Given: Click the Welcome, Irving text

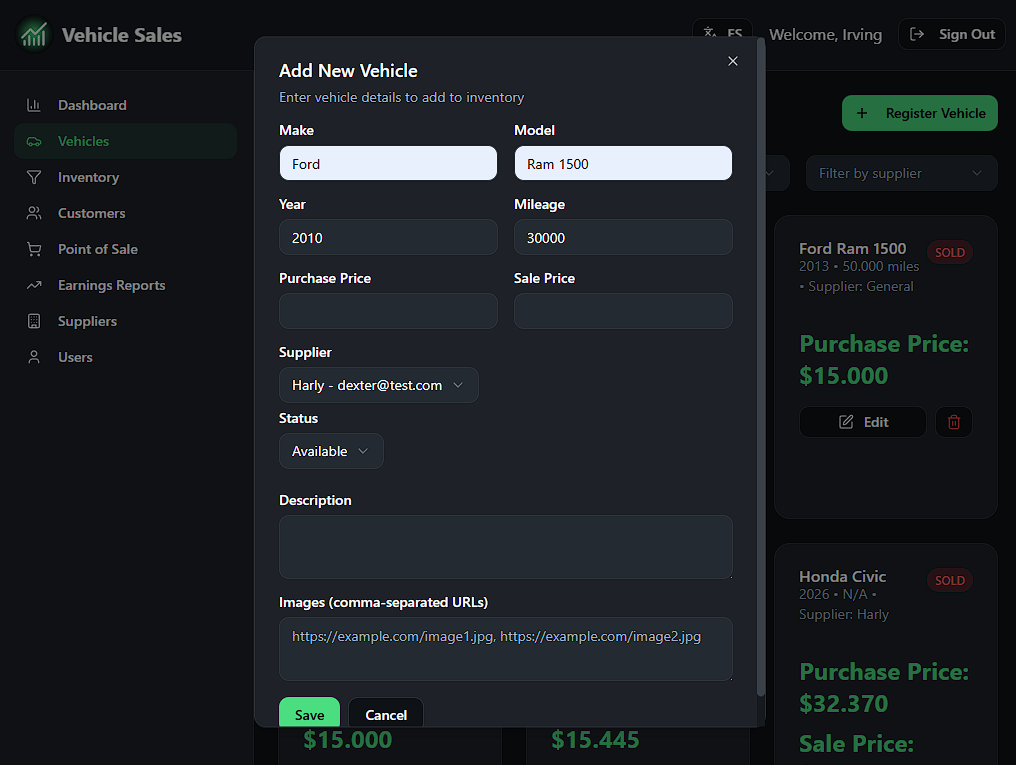Looking at the screenshot, I should [x=826, y=34].
